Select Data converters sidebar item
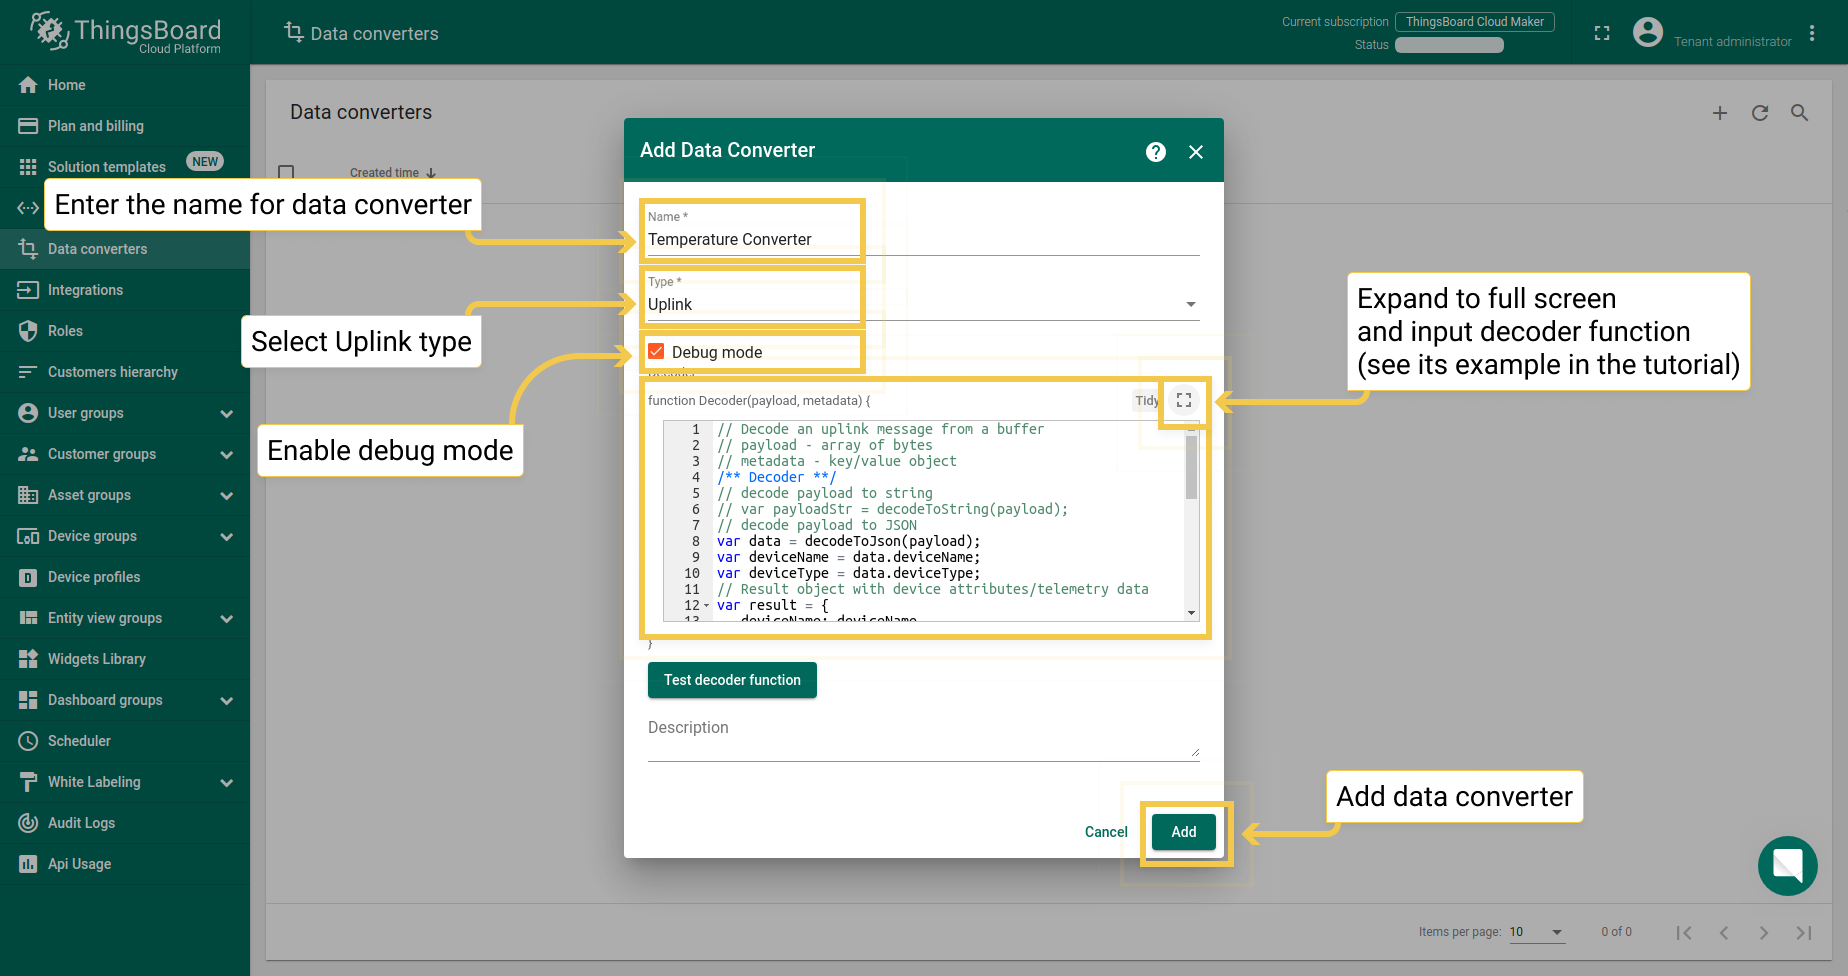The width and height of the screenshot is (1848, 976). click(125, 249)
